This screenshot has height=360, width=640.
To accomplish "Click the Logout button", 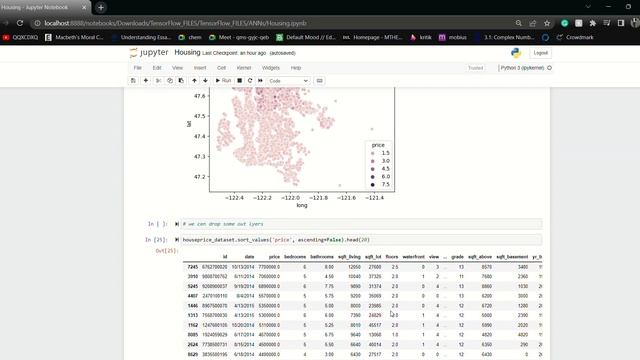I will click(540, 53).
